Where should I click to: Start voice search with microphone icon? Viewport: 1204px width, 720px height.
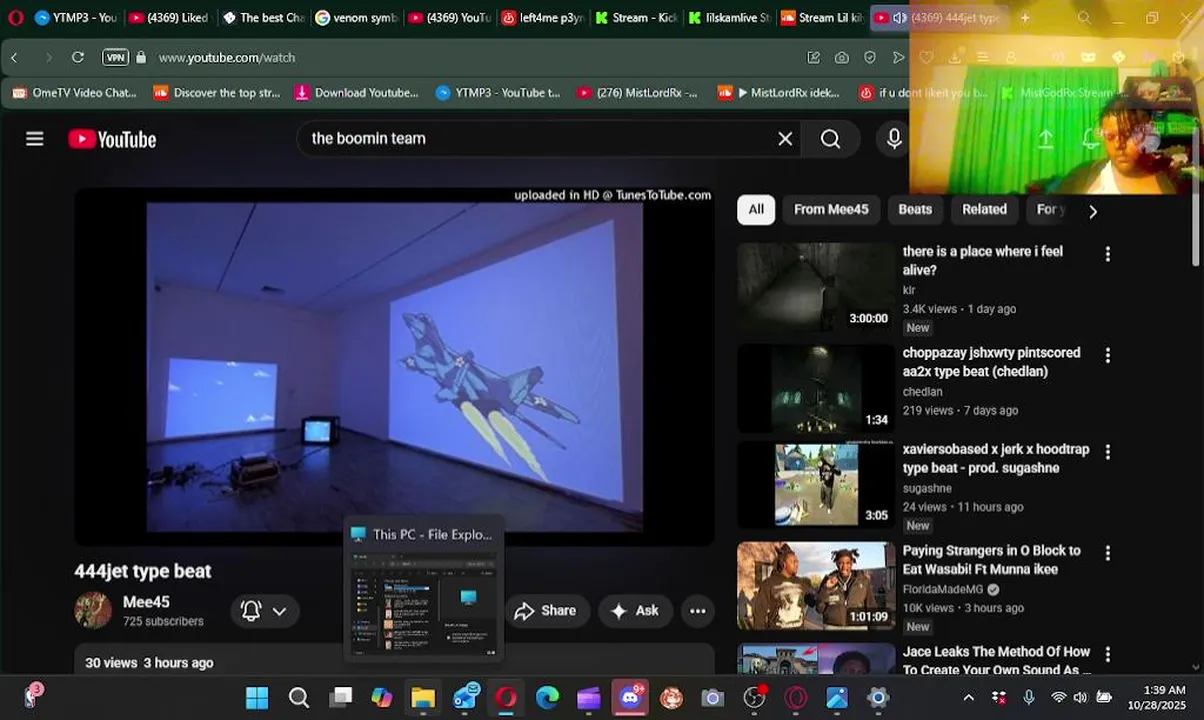(894, 139)
